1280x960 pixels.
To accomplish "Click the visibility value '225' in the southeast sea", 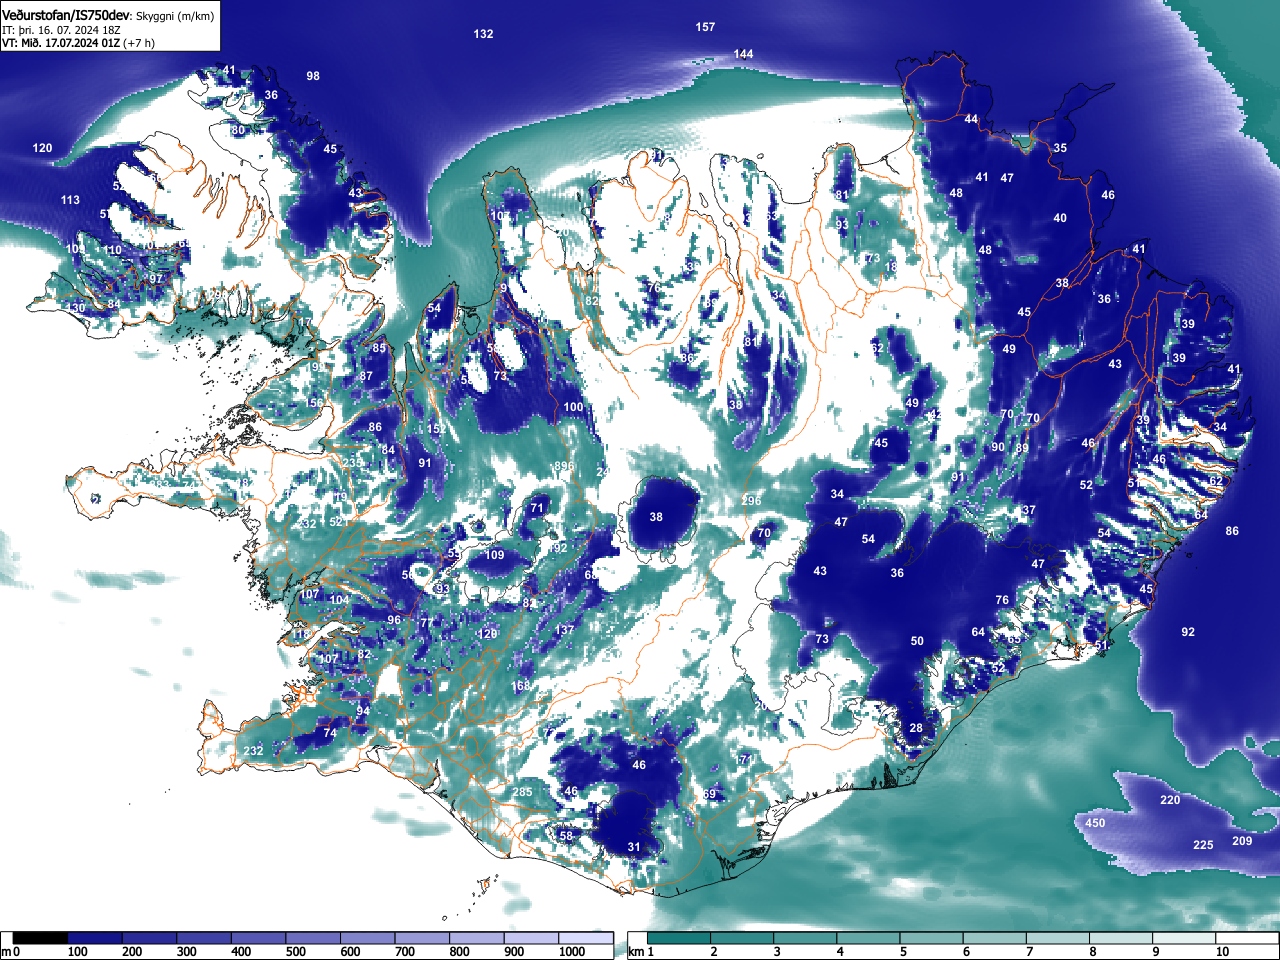I will tap(1203, 845).
